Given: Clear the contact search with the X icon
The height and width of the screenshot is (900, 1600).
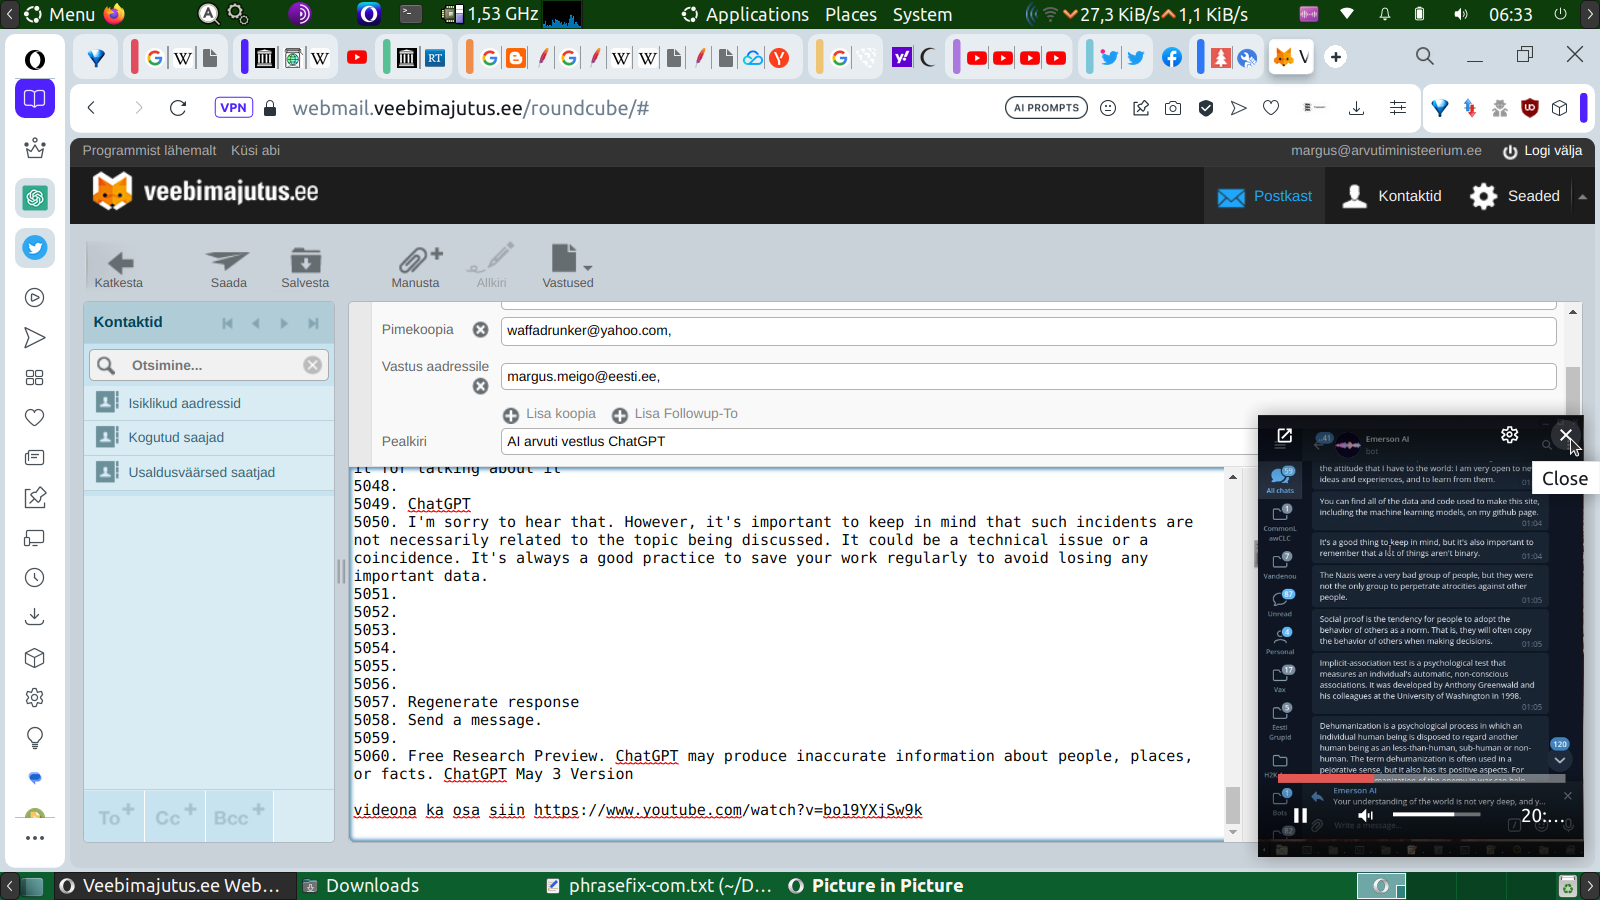Looking at the screenshot, I should (x=312, y=365).
